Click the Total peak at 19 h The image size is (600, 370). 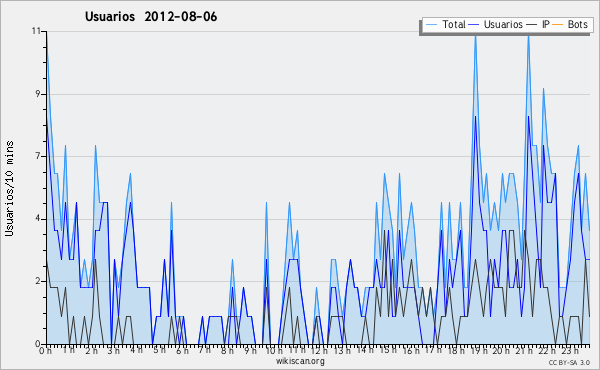click(475, 35)
